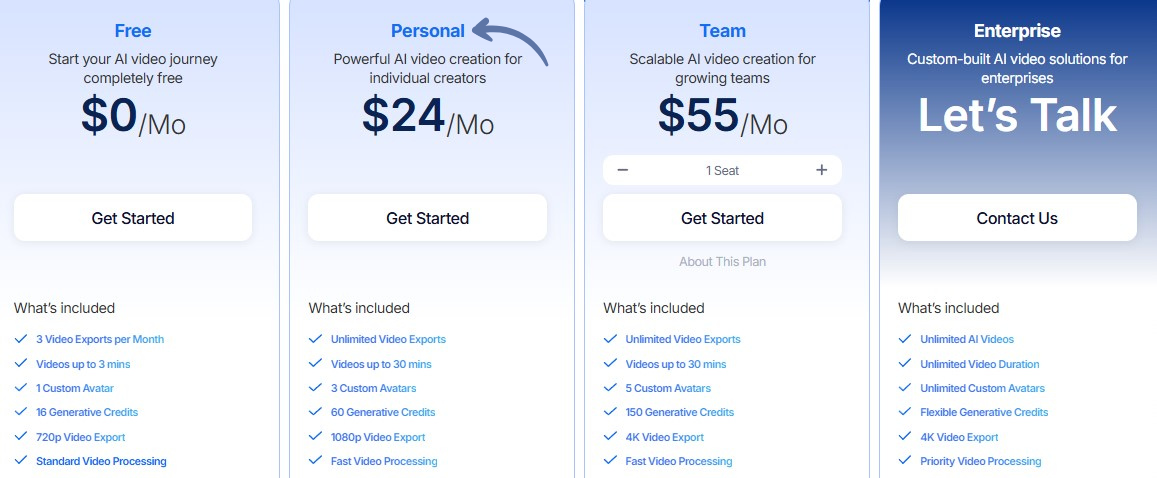Select the Team plan heading
Image resolution: width=1157 pixels, height=478 pixels.
[x=722, y=31]
